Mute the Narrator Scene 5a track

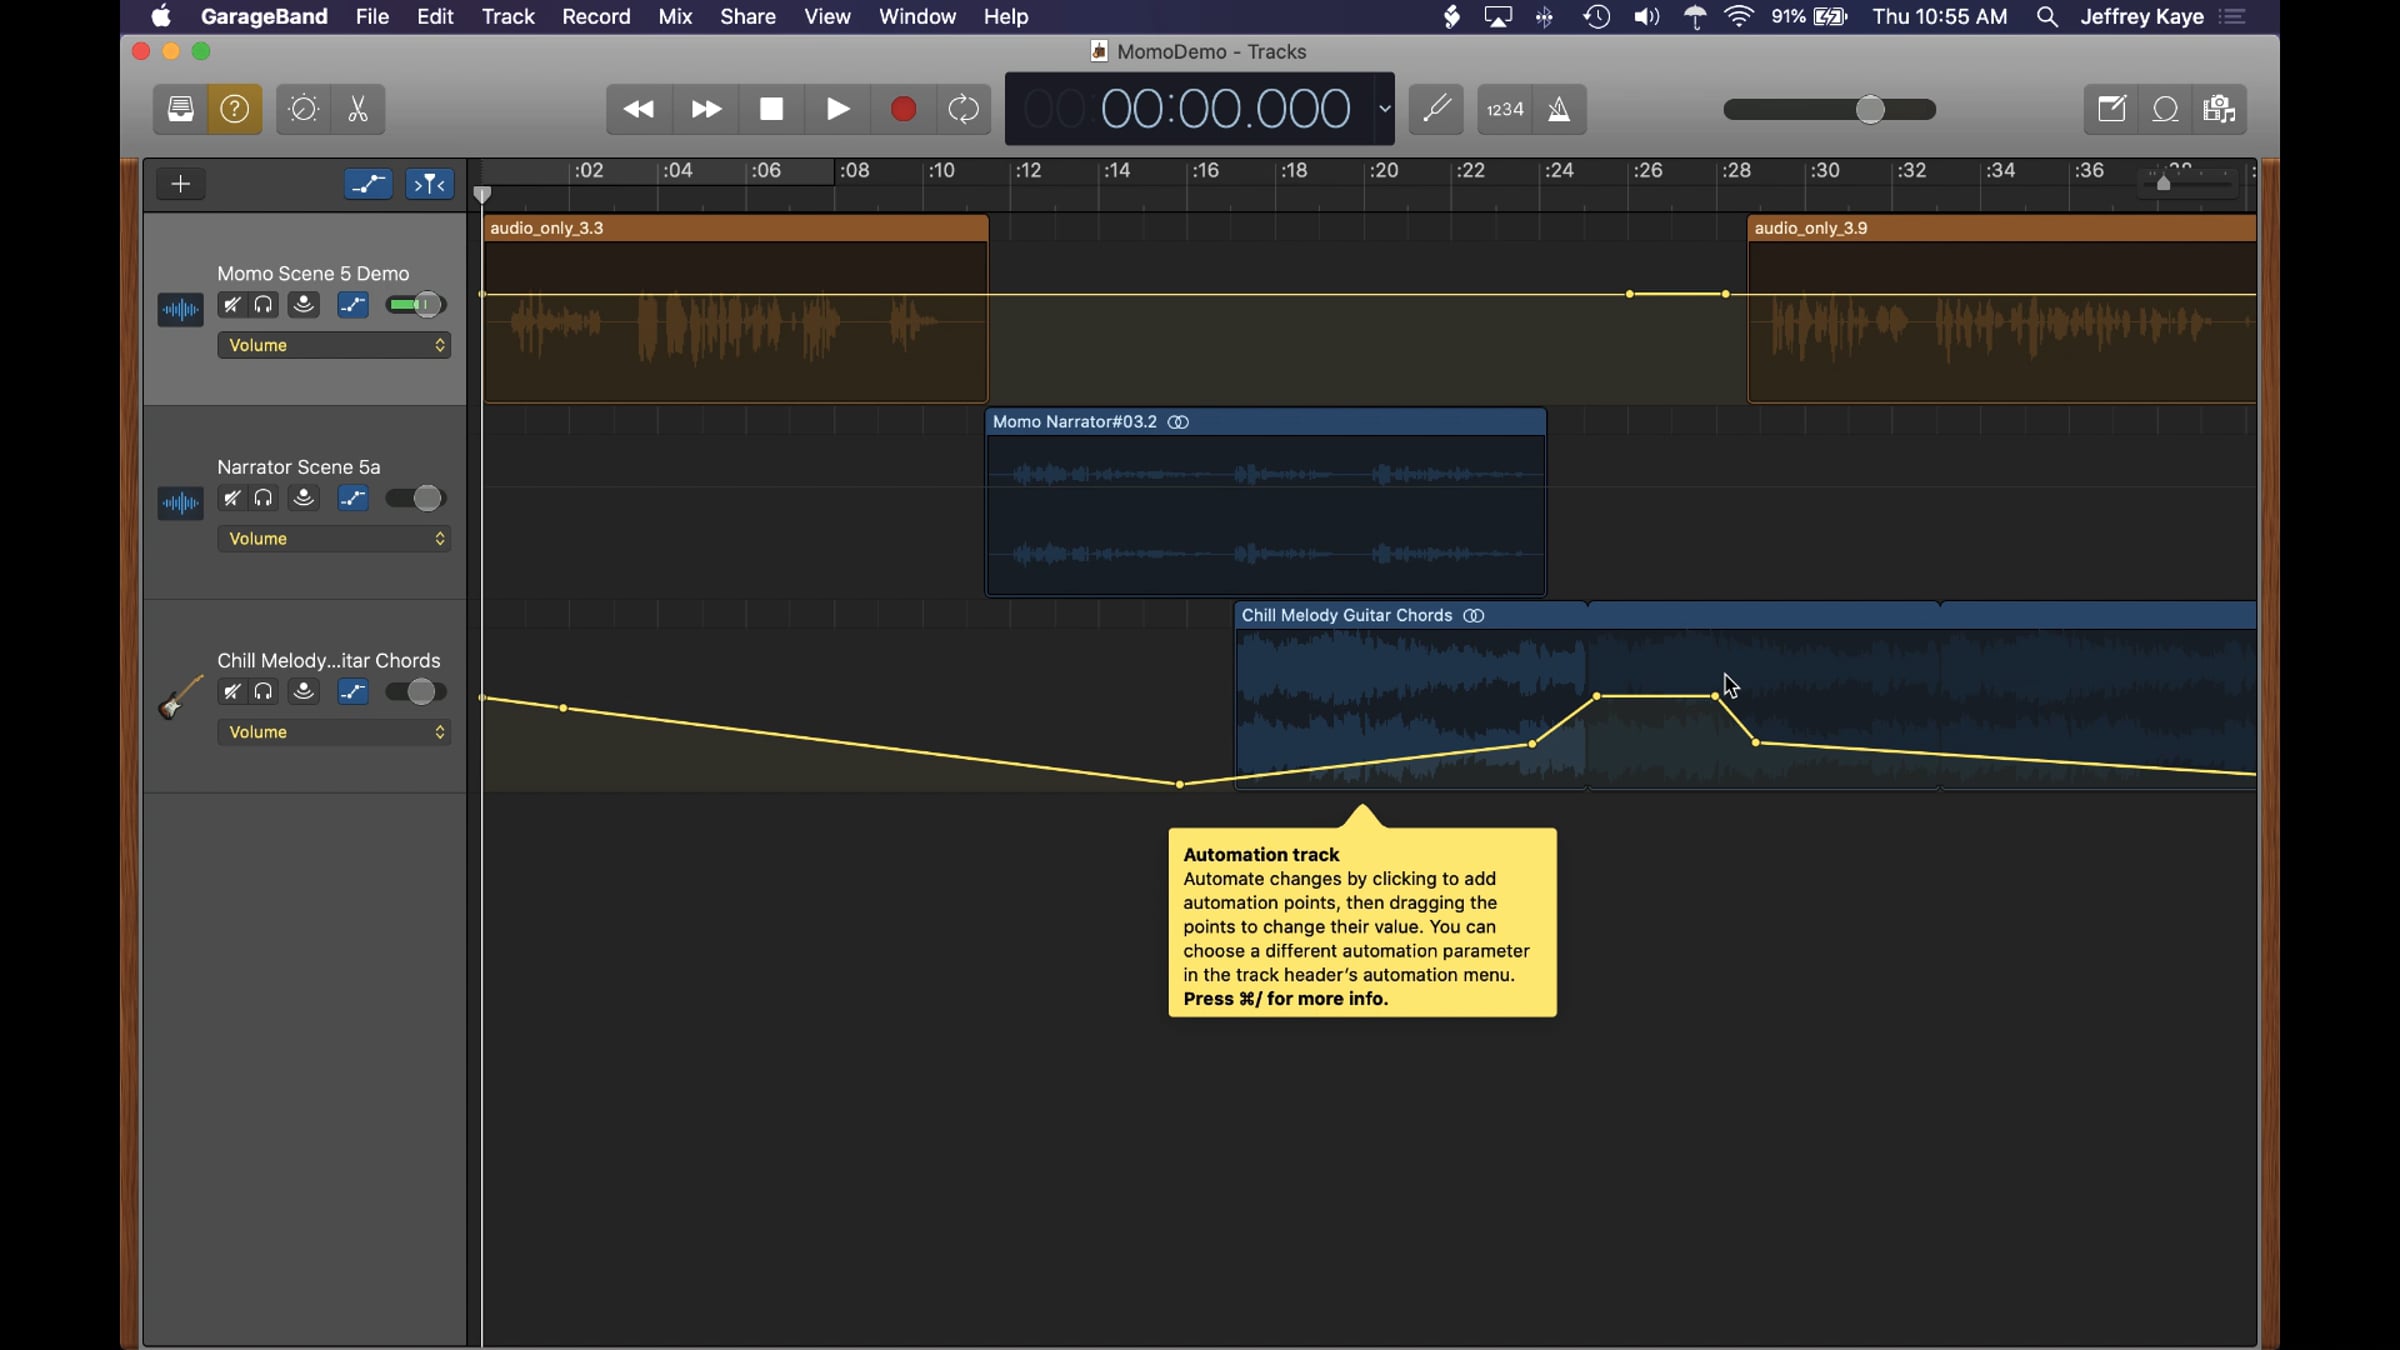(x=232, y=498)
